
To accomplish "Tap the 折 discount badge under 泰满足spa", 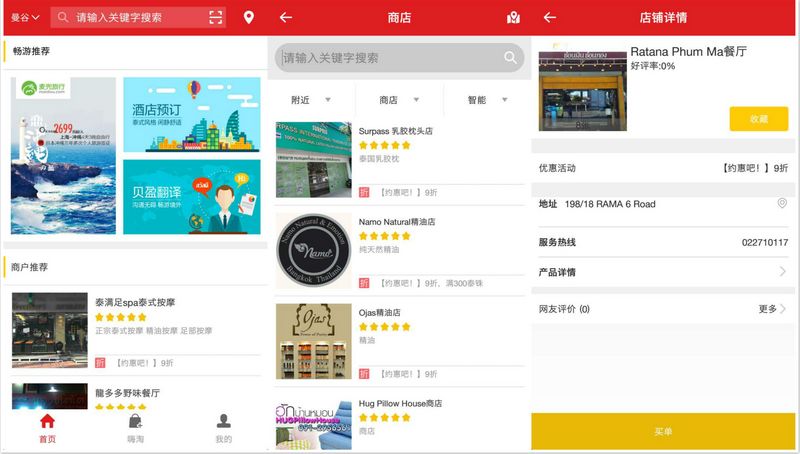I will [100, 363].
